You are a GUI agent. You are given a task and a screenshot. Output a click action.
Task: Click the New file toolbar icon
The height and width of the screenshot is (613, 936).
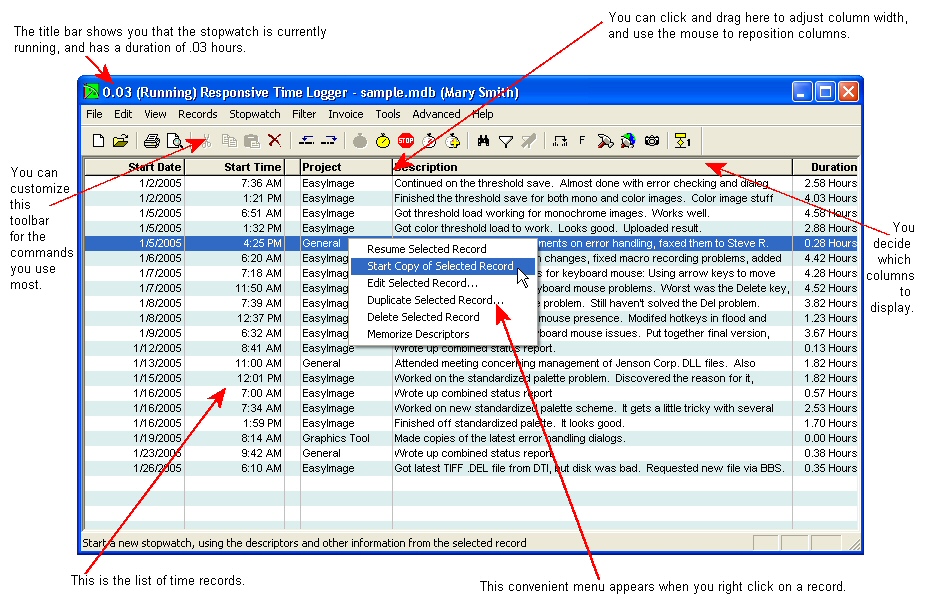[98, 142]
